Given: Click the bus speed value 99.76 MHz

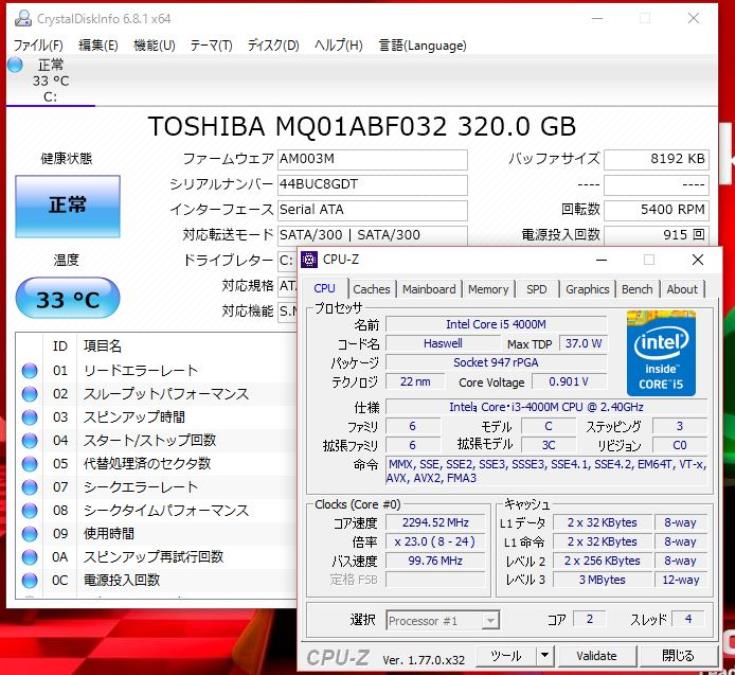Looking at the screenshot, I should tap(435, 561).
